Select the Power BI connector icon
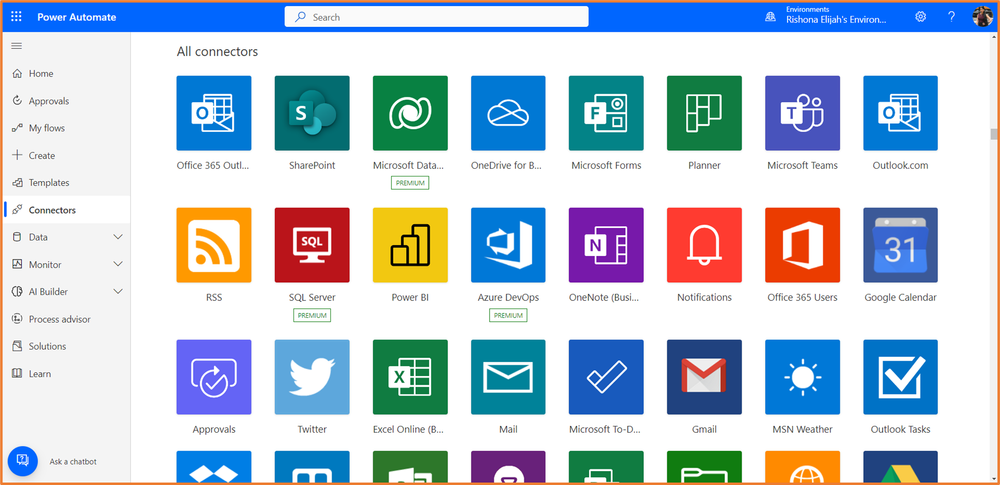Screen dimensions: 1000x485 [410, 245]
